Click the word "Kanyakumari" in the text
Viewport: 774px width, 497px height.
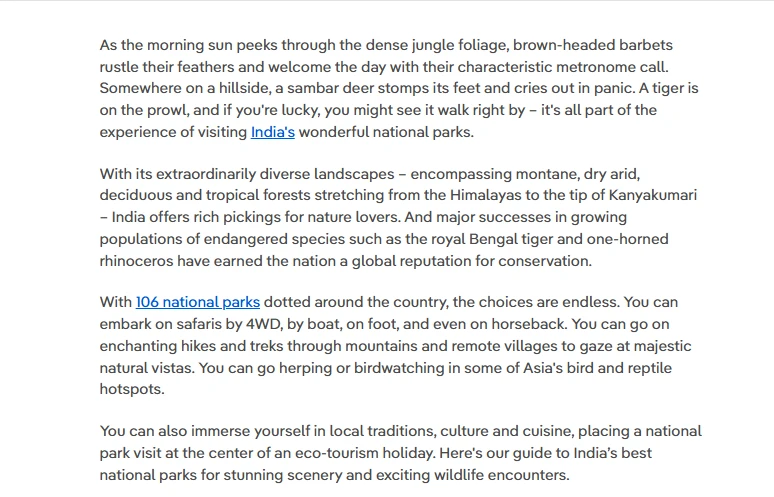point(653,195)
